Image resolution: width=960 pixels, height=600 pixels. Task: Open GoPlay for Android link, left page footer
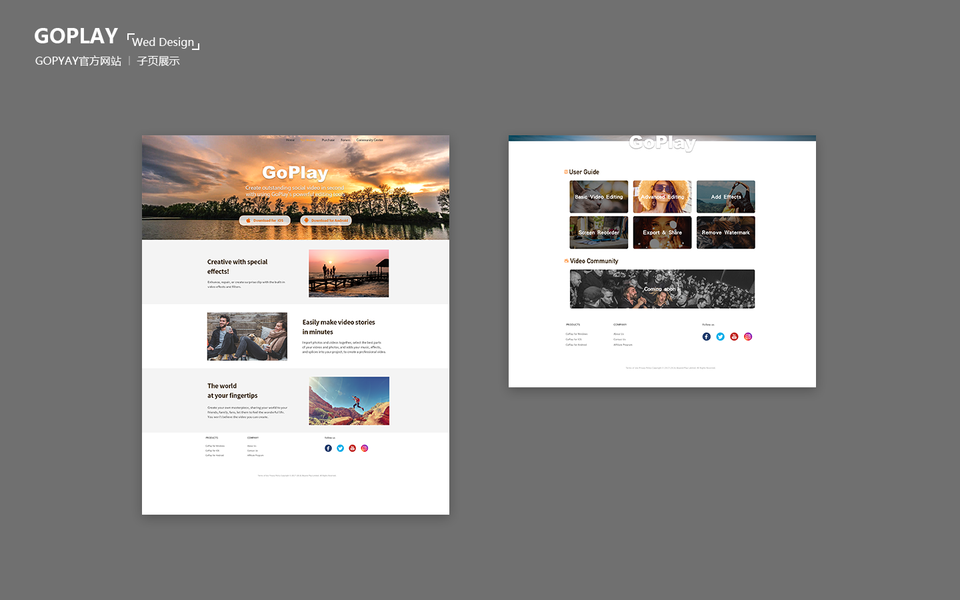214,456
